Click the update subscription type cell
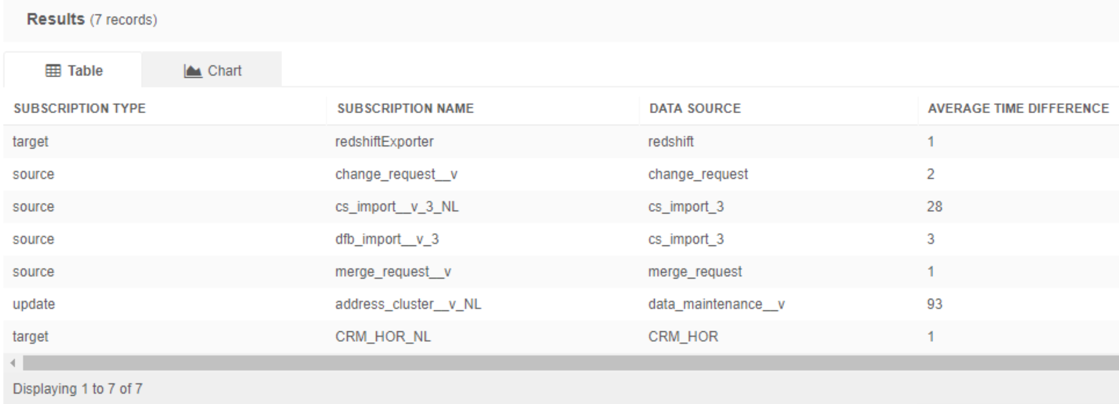The height and width of the screenshot is (404, 1119). 31,305
